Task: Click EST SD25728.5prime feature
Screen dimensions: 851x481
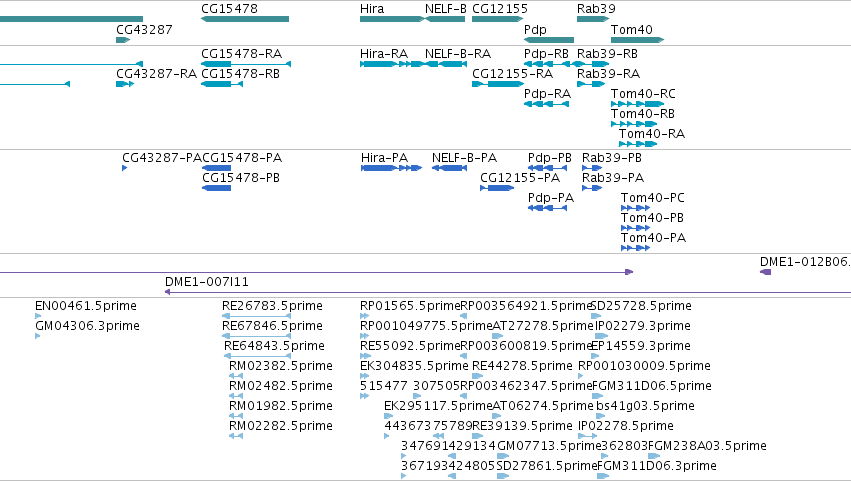Action: click(596, 317)
